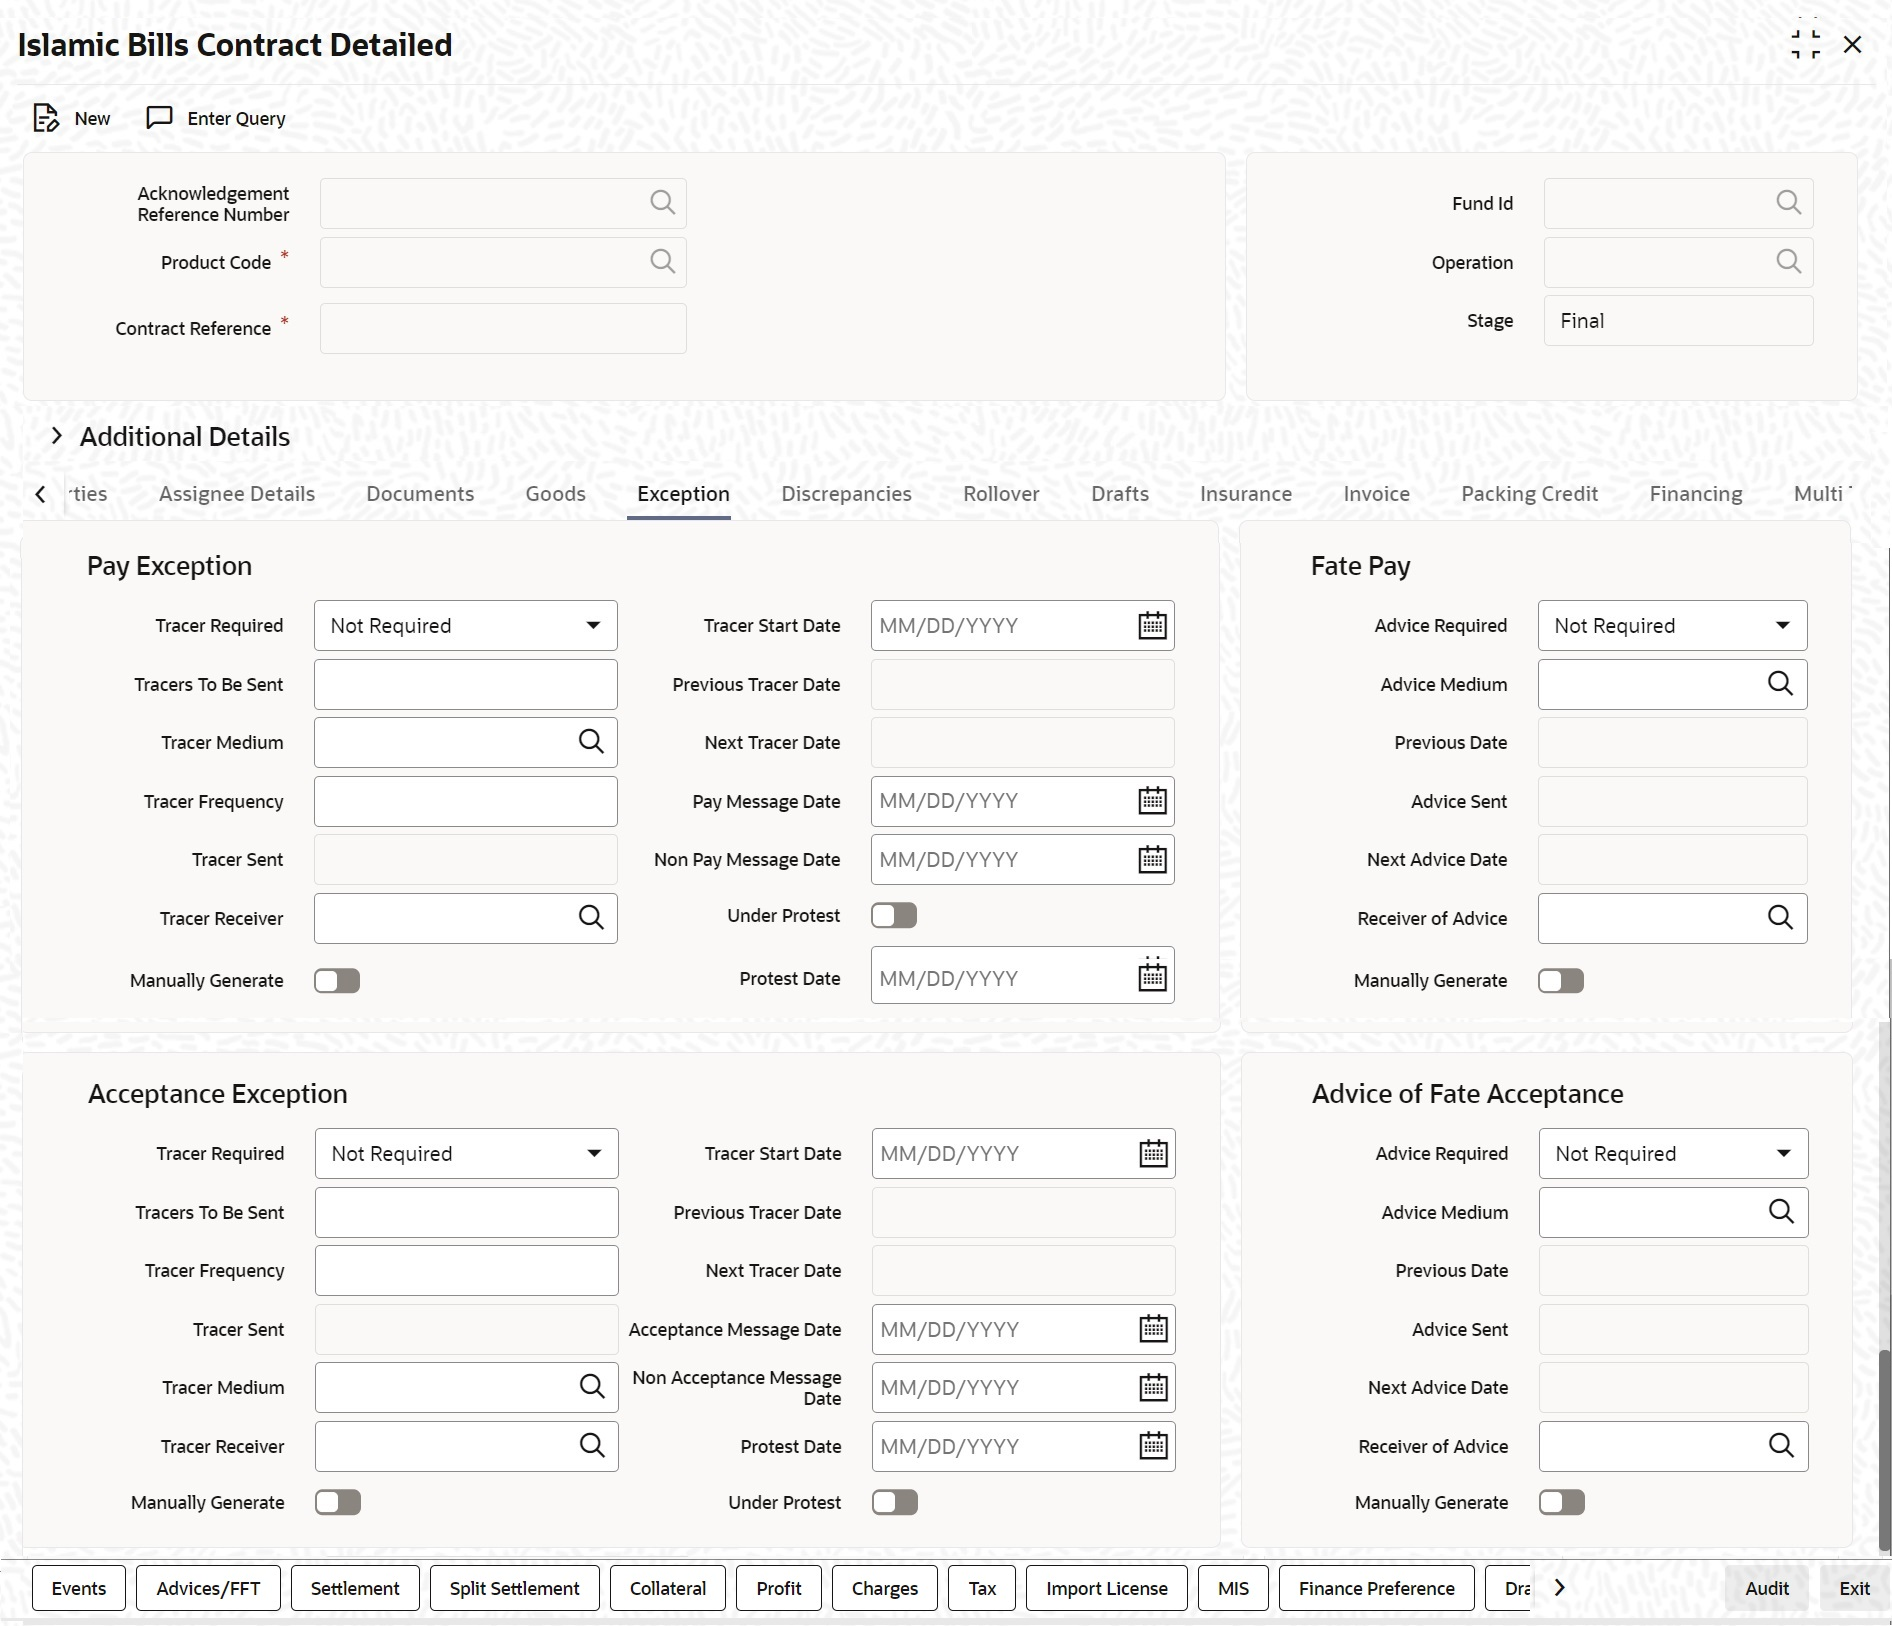Open Acceptance Exception Tracer Receiver lookup
The height and width of the screenshot is (1626, 1892).
point(592,1446)
